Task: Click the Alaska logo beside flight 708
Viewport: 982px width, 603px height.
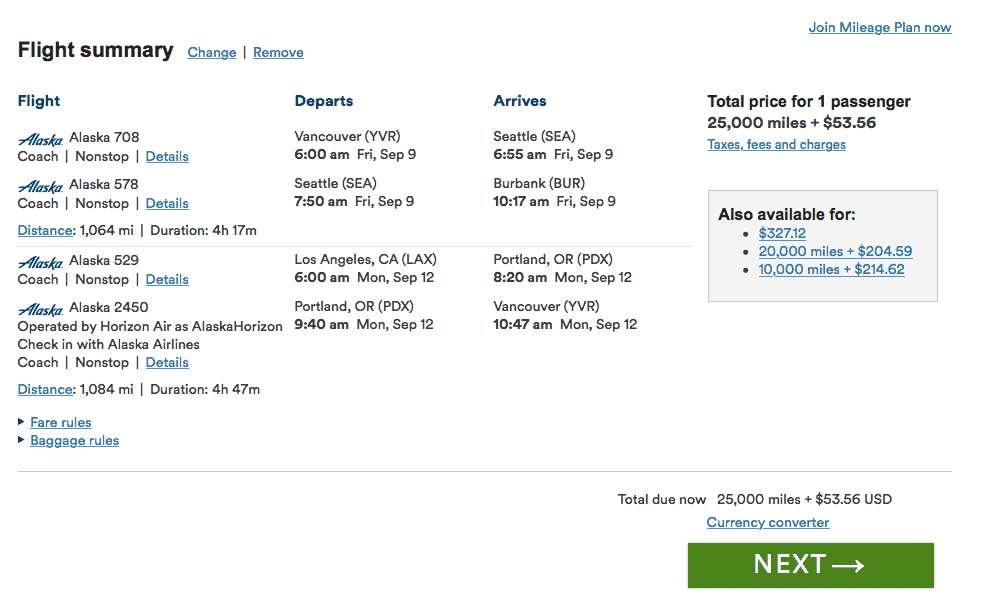Action: [x=40, y=139]
